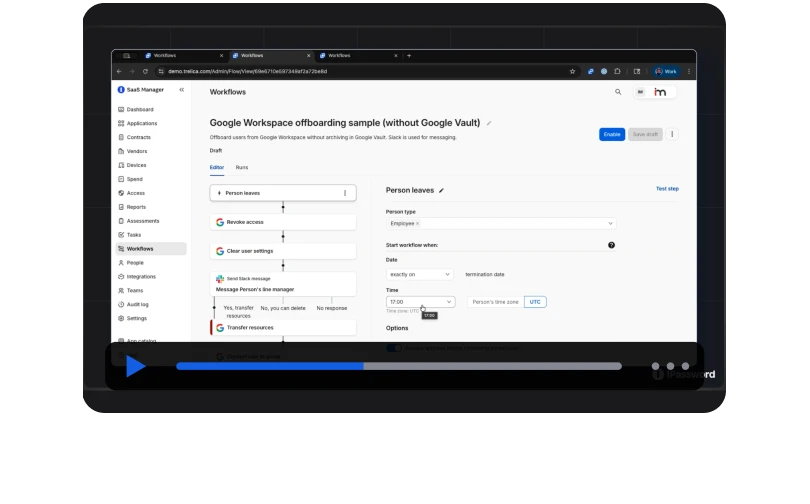Open the Work browser profile button

[666, 72]
